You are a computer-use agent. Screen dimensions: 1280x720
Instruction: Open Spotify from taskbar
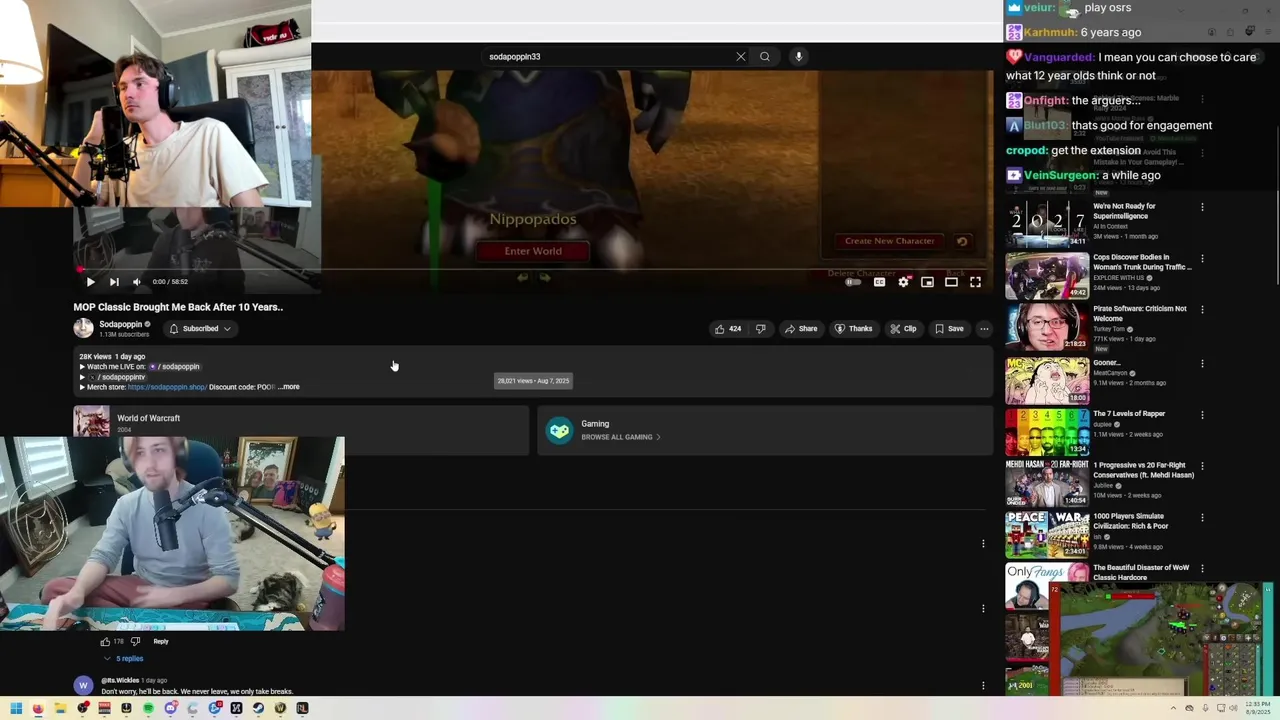point(148,708)
